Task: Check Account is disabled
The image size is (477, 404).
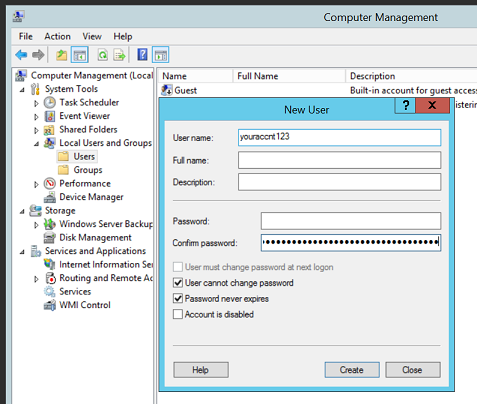Action: (178, 314)
